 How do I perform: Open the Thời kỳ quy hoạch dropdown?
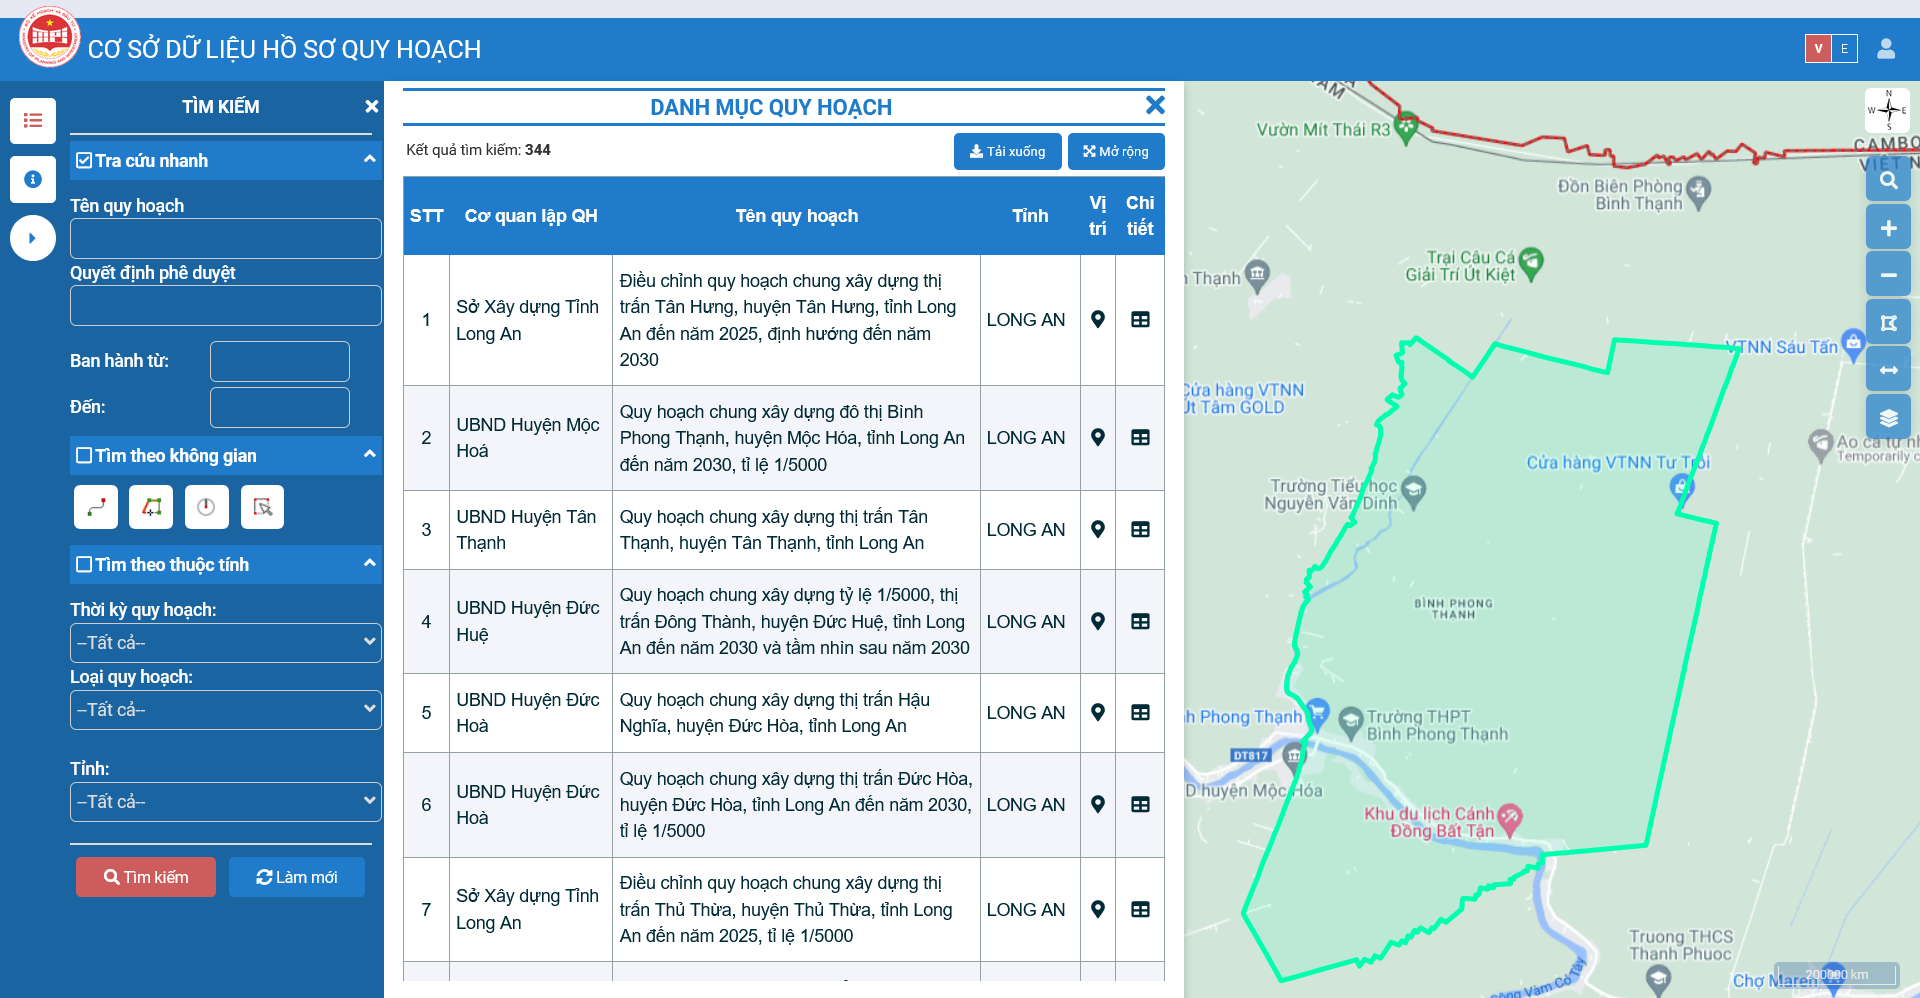[x=226, y=643]
